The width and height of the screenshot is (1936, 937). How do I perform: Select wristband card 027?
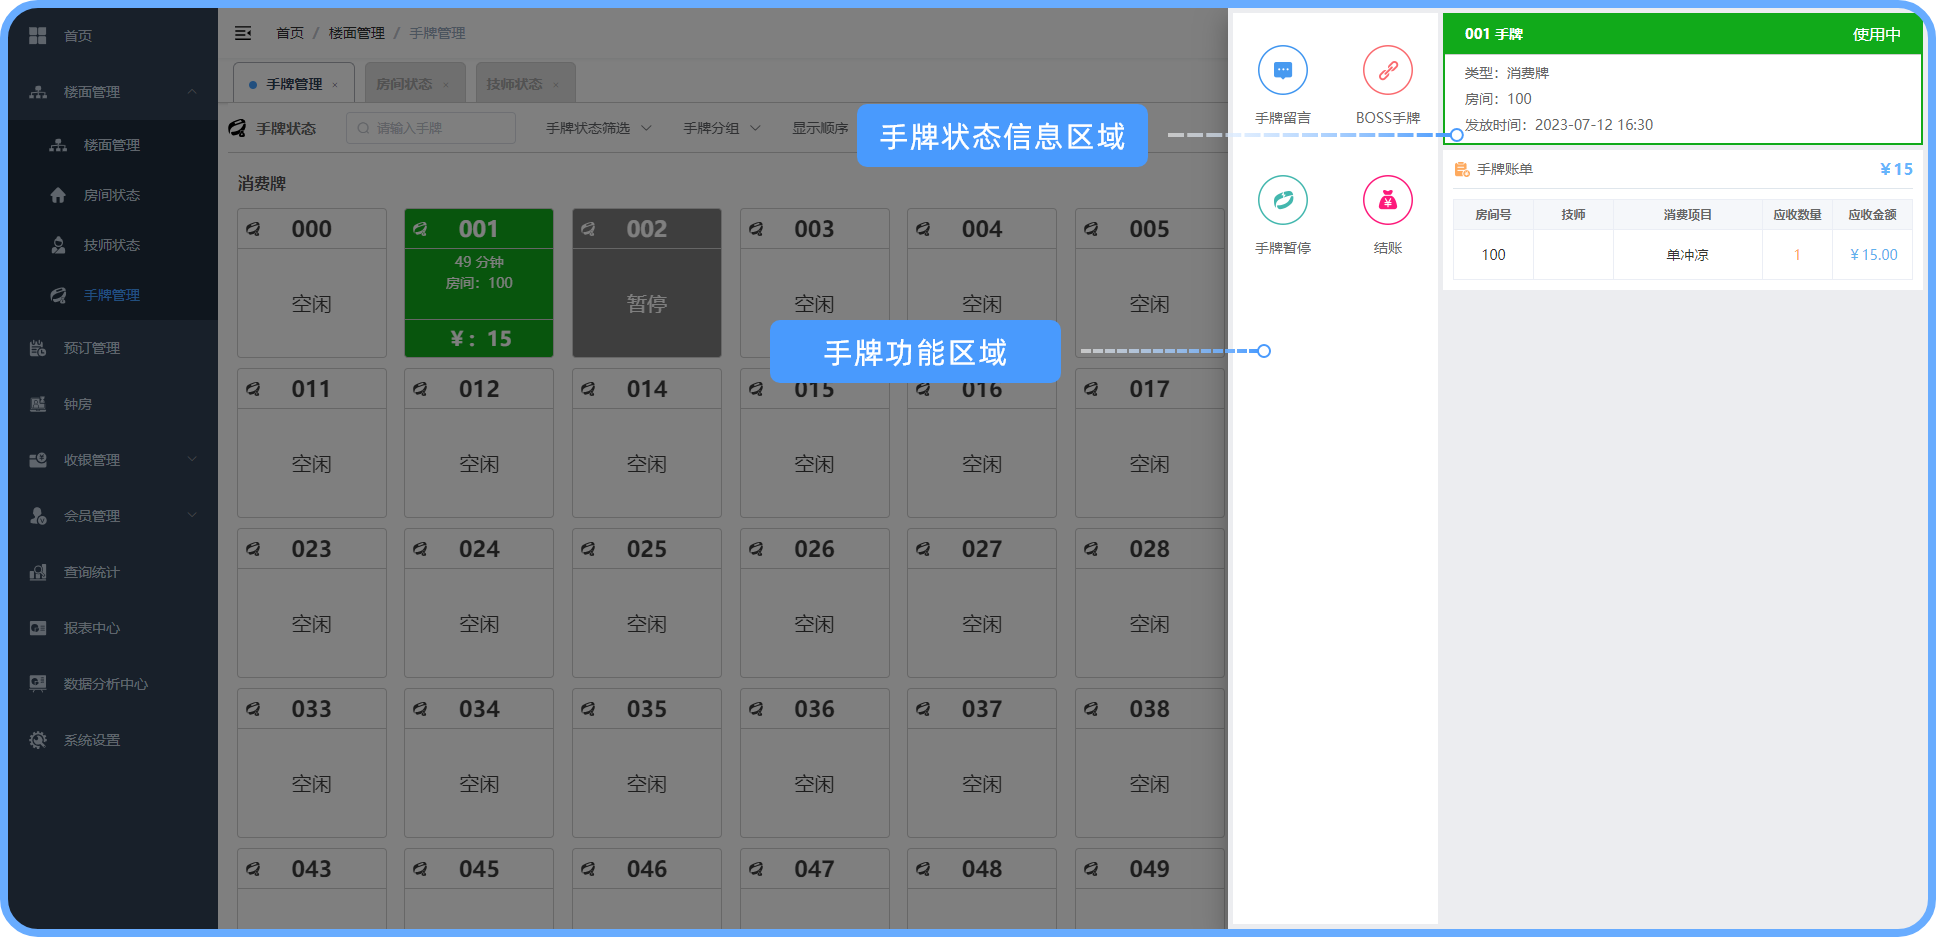tap(982, 603)
